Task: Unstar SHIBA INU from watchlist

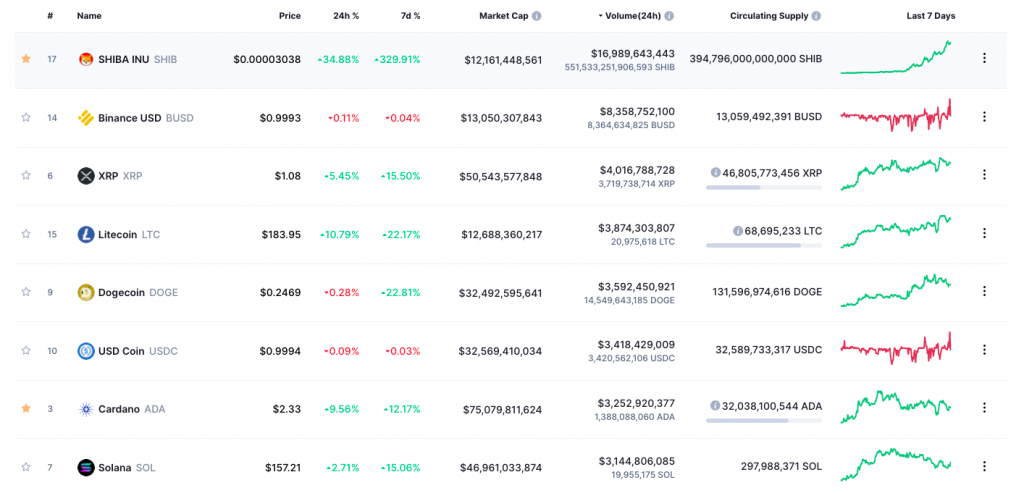Action: (26, 59)
